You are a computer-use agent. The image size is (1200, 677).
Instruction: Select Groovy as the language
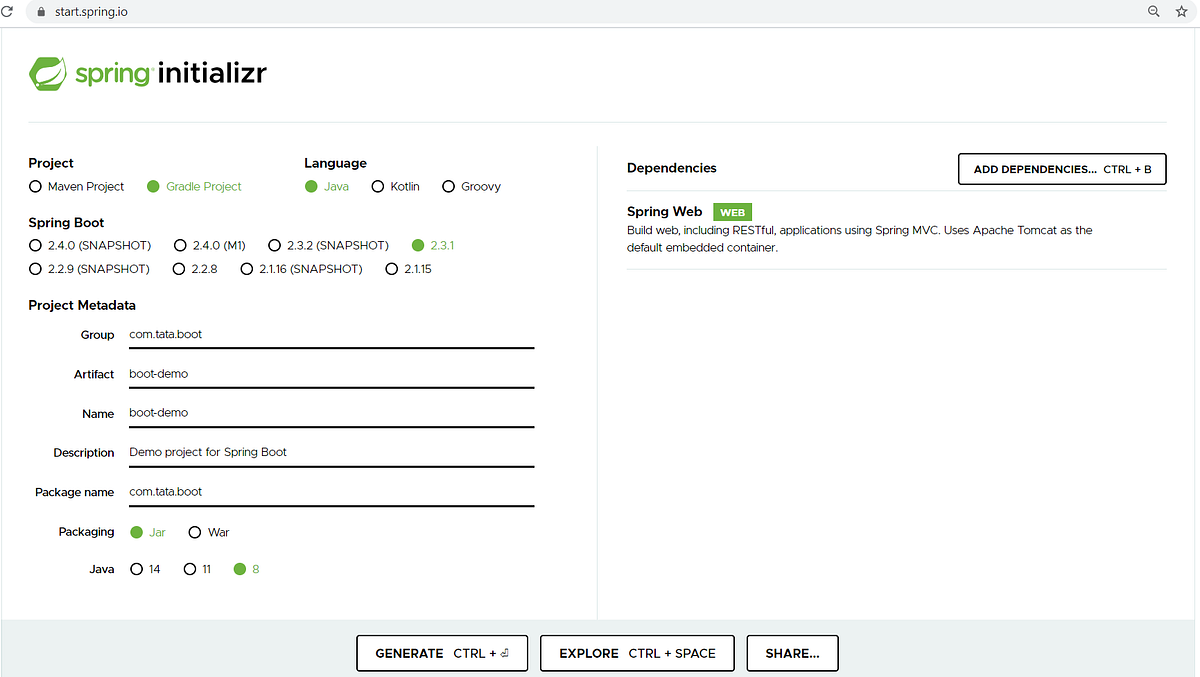click(447, 186)
